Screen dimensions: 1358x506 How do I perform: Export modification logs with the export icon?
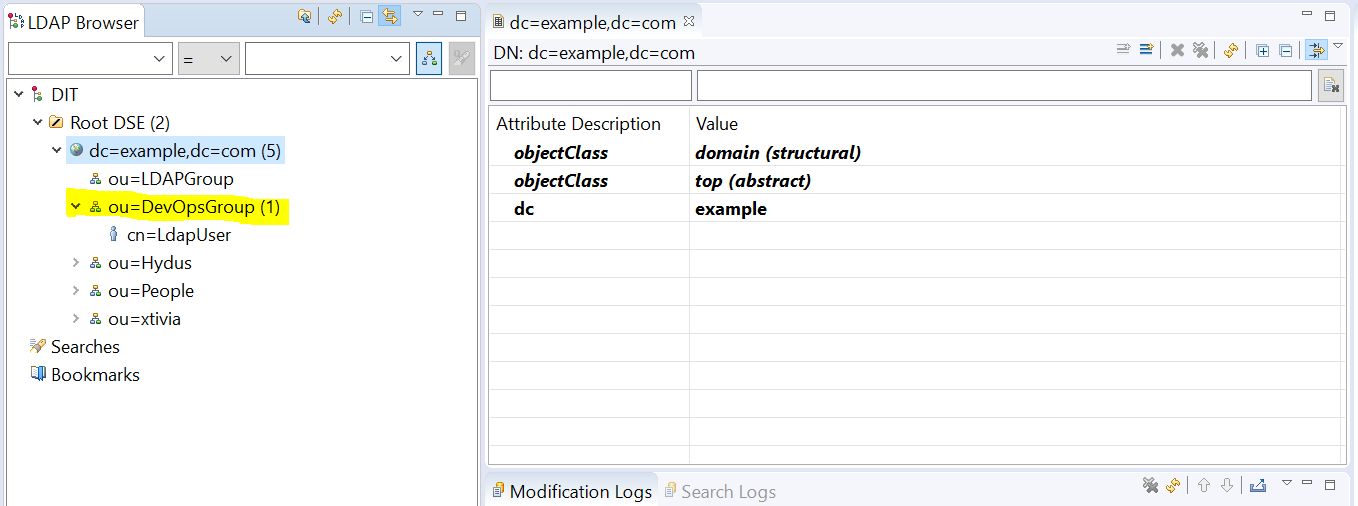click(x=1258, y=485)
